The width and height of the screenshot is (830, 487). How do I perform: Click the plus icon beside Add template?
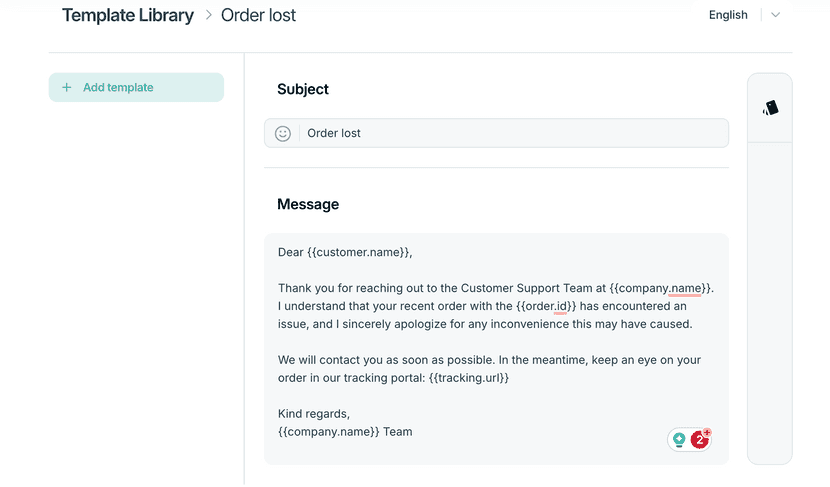point(67,87)
